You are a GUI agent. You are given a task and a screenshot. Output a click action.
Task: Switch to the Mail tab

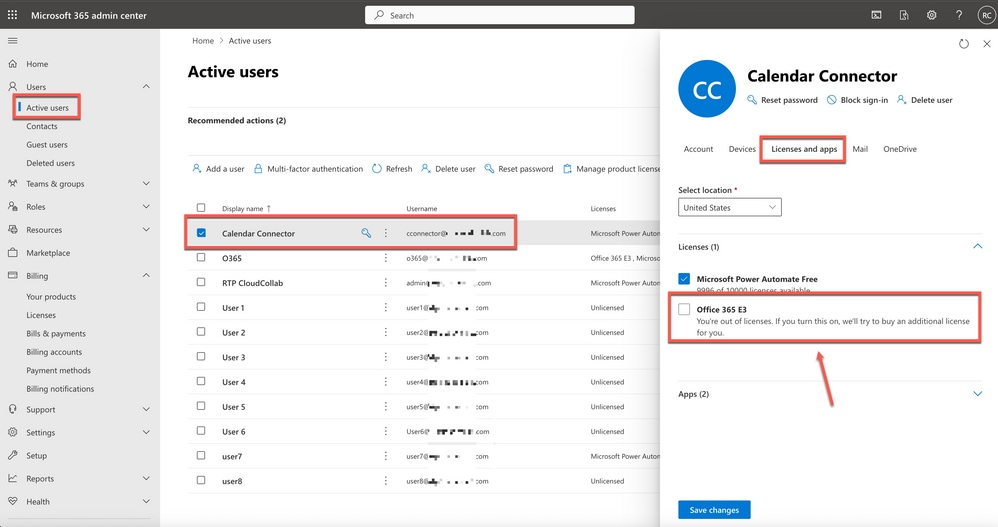pos(860,149)
